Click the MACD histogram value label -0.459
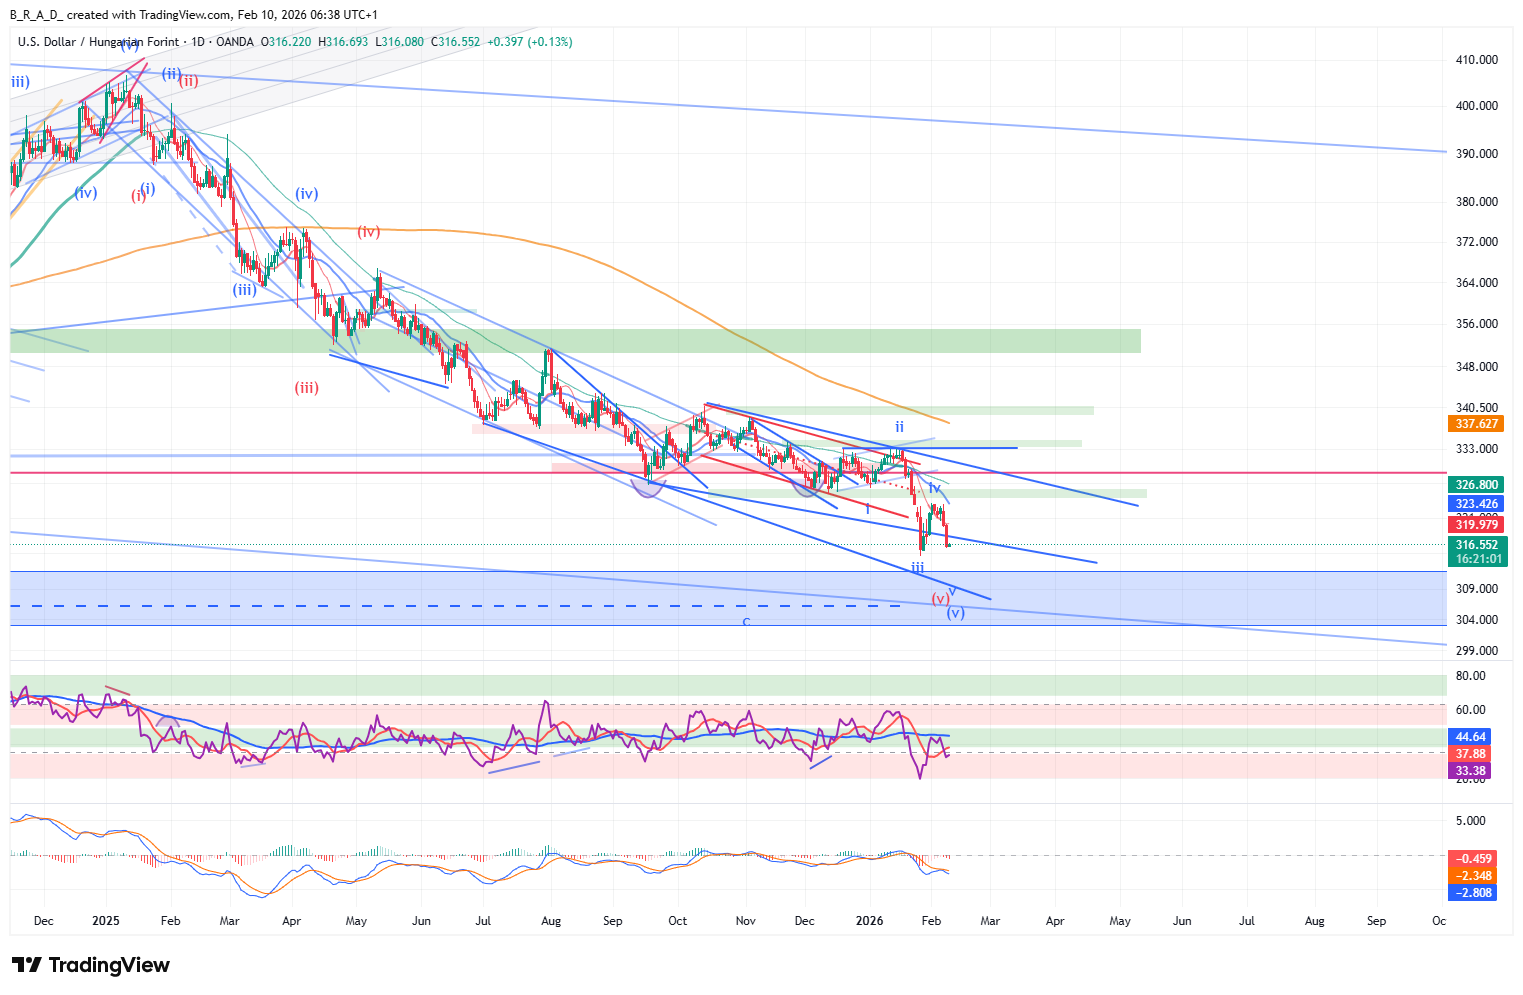Viewport: 1523px width, 995px height. pos(1474,859)
